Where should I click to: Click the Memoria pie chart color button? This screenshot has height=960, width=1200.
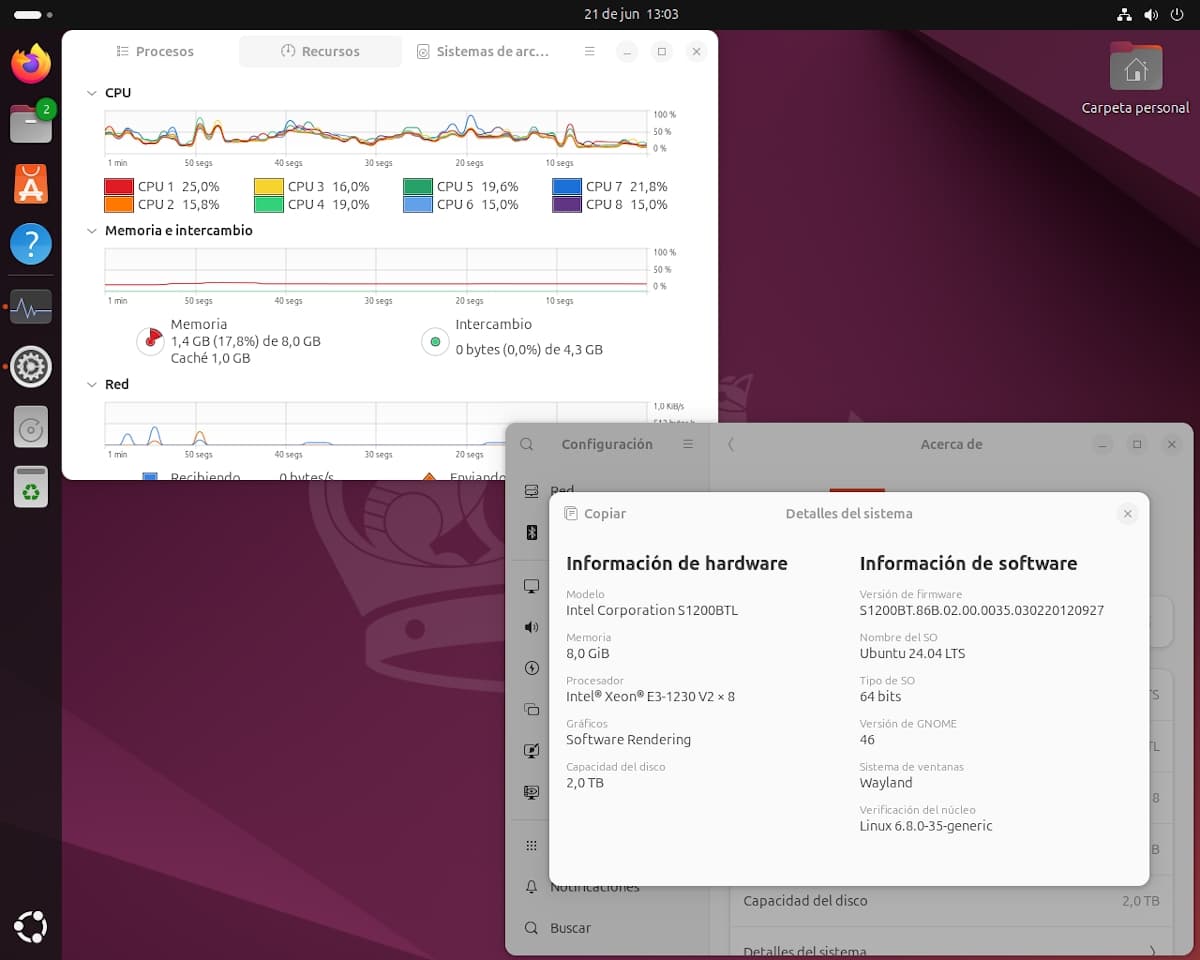tap(150, 341)
